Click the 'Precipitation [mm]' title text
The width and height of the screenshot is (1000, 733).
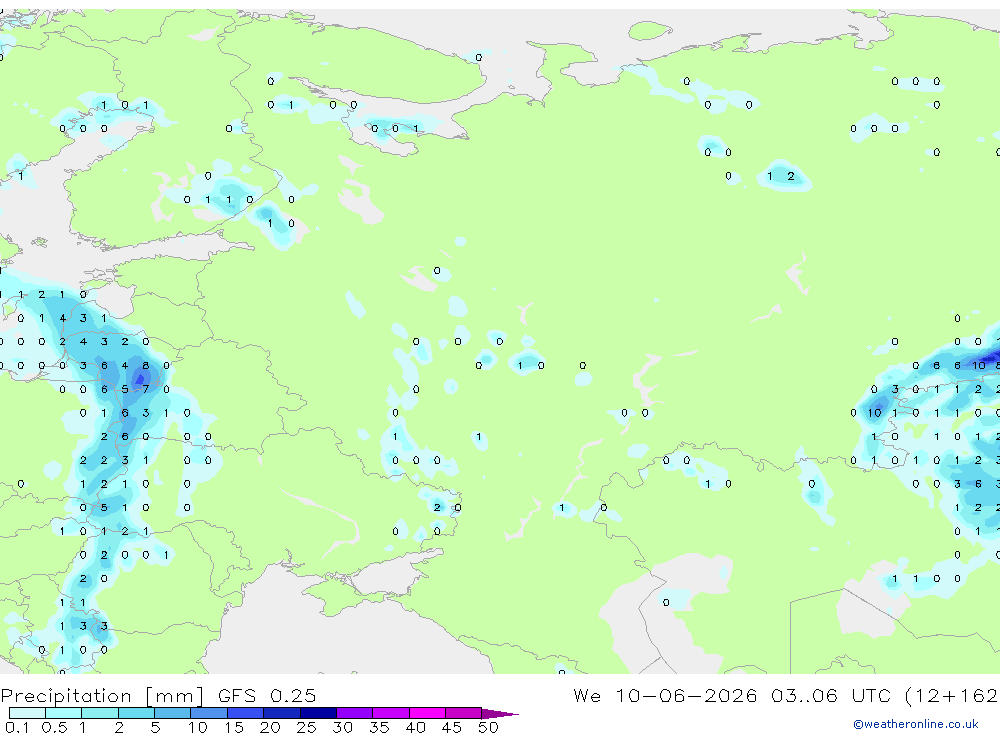coord(102,696)
